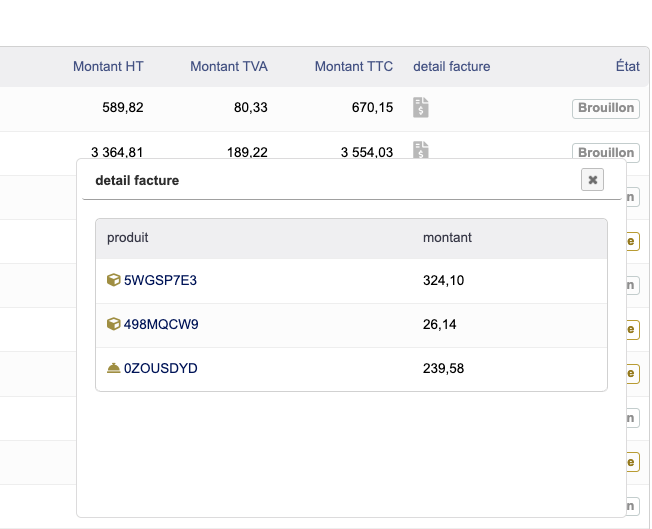Open service link 0ZOUSDYD

pyautogui.click(x=161, y=368)
